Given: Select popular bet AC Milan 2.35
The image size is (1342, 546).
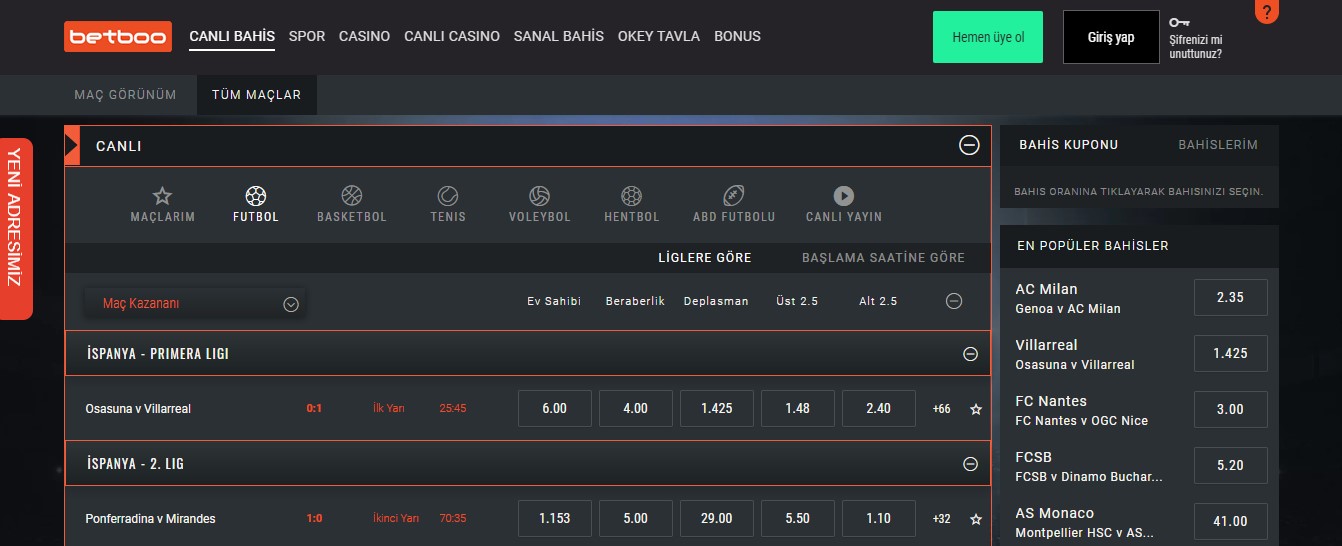Looking at the screenshot, I should [x=1231, y=298].
